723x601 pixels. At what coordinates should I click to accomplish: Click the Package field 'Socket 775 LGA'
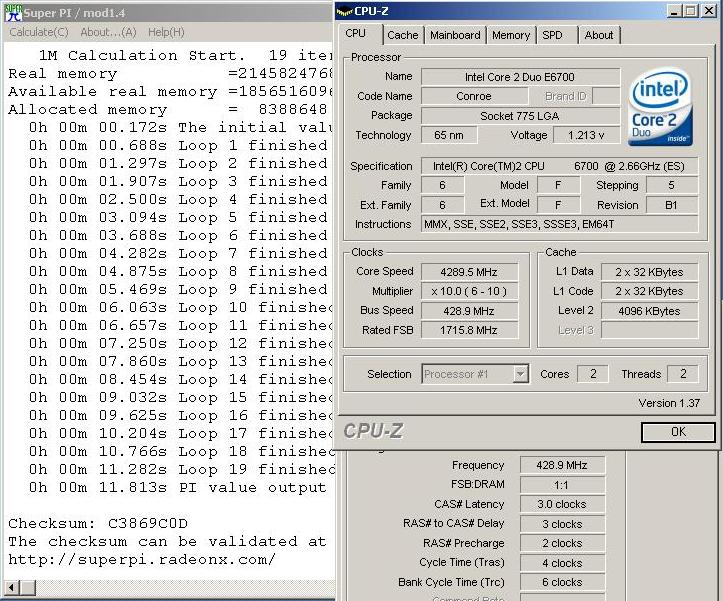tap(520, 116)
